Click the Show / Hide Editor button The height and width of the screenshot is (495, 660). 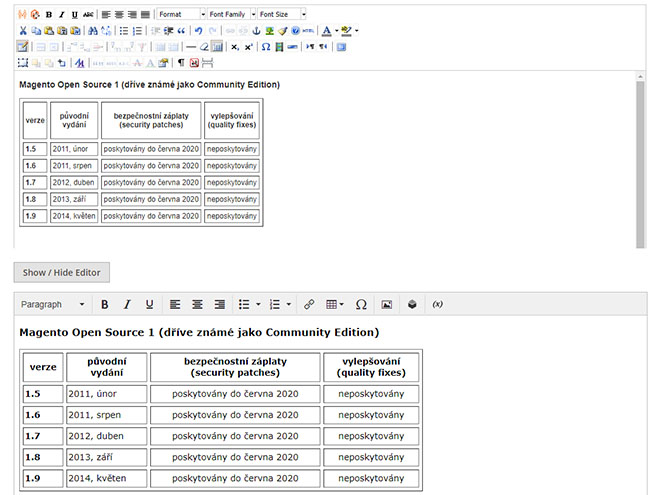62,273
